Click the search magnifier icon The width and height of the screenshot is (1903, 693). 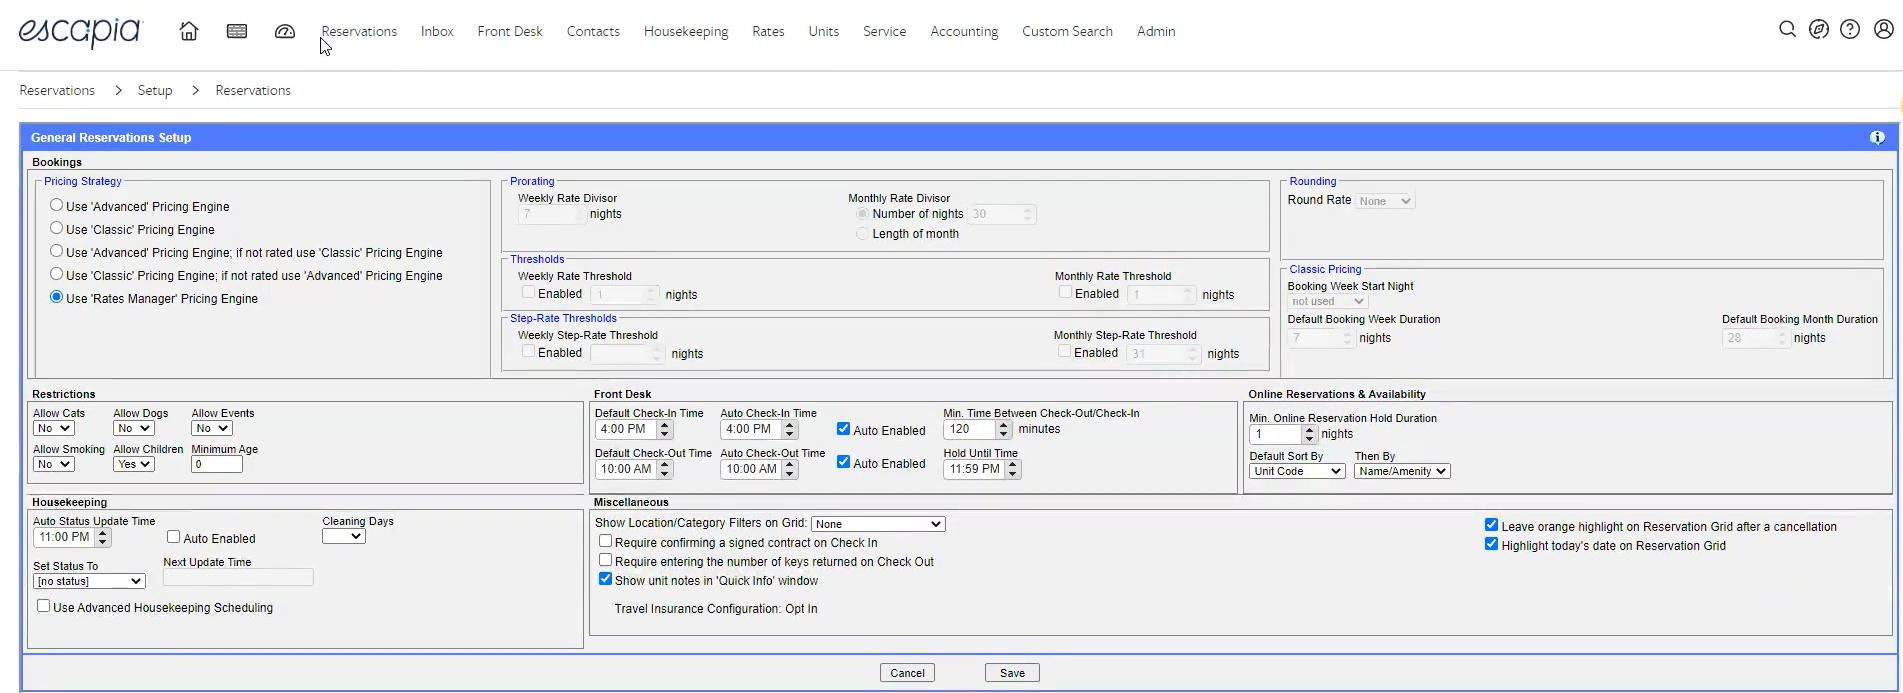(1787, 29)
